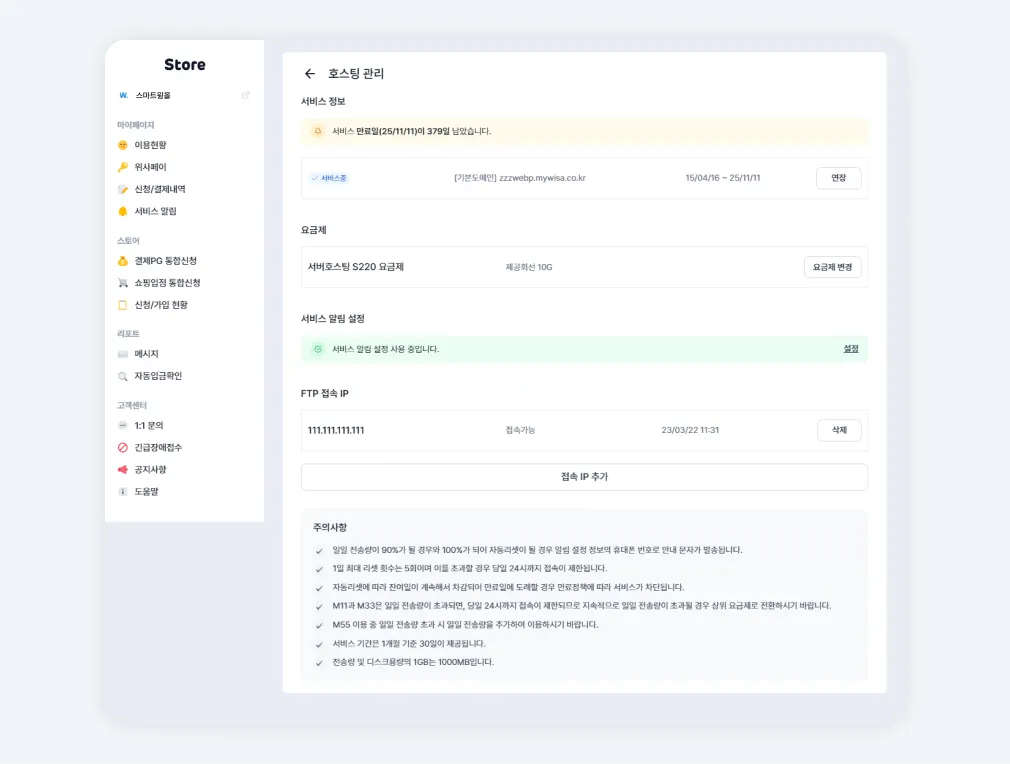The width and height of the screenshot is (1010, 764).
Task: Click the 서버호스팅 S220 요금제 plan name
Action: pyautogui.click(x=356, y=267)
